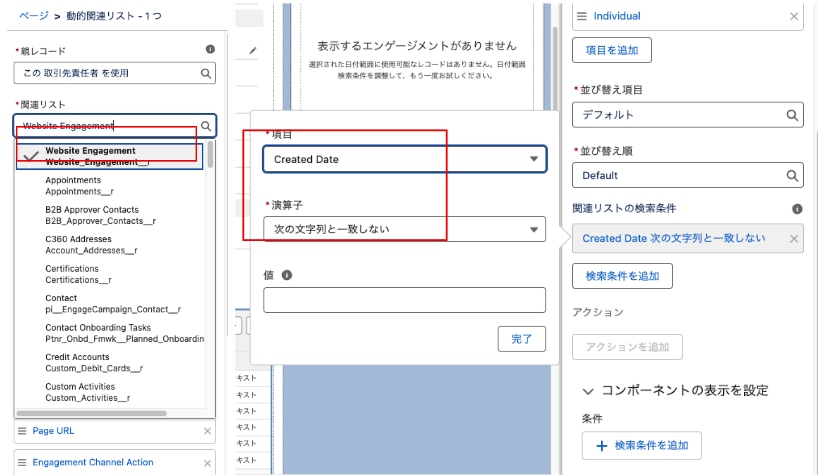Click search icon in 親レコード field
826x476 pixels.
pos(206,73)
